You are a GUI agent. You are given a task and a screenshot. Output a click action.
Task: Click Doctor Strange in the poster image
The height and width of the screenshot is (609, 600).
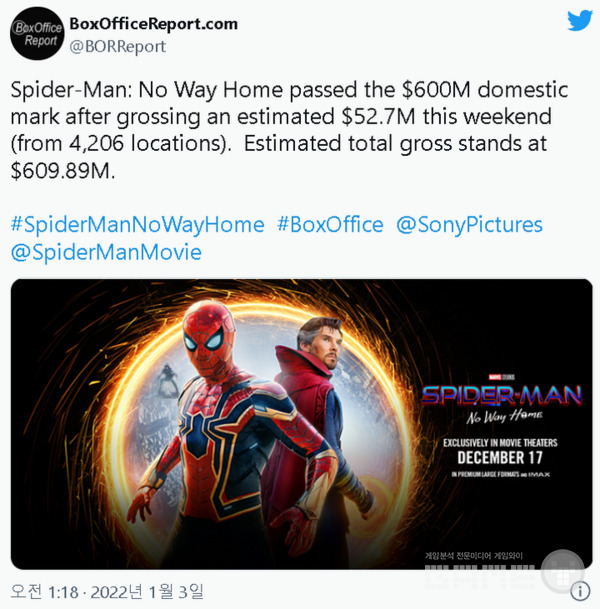point(322,388)
